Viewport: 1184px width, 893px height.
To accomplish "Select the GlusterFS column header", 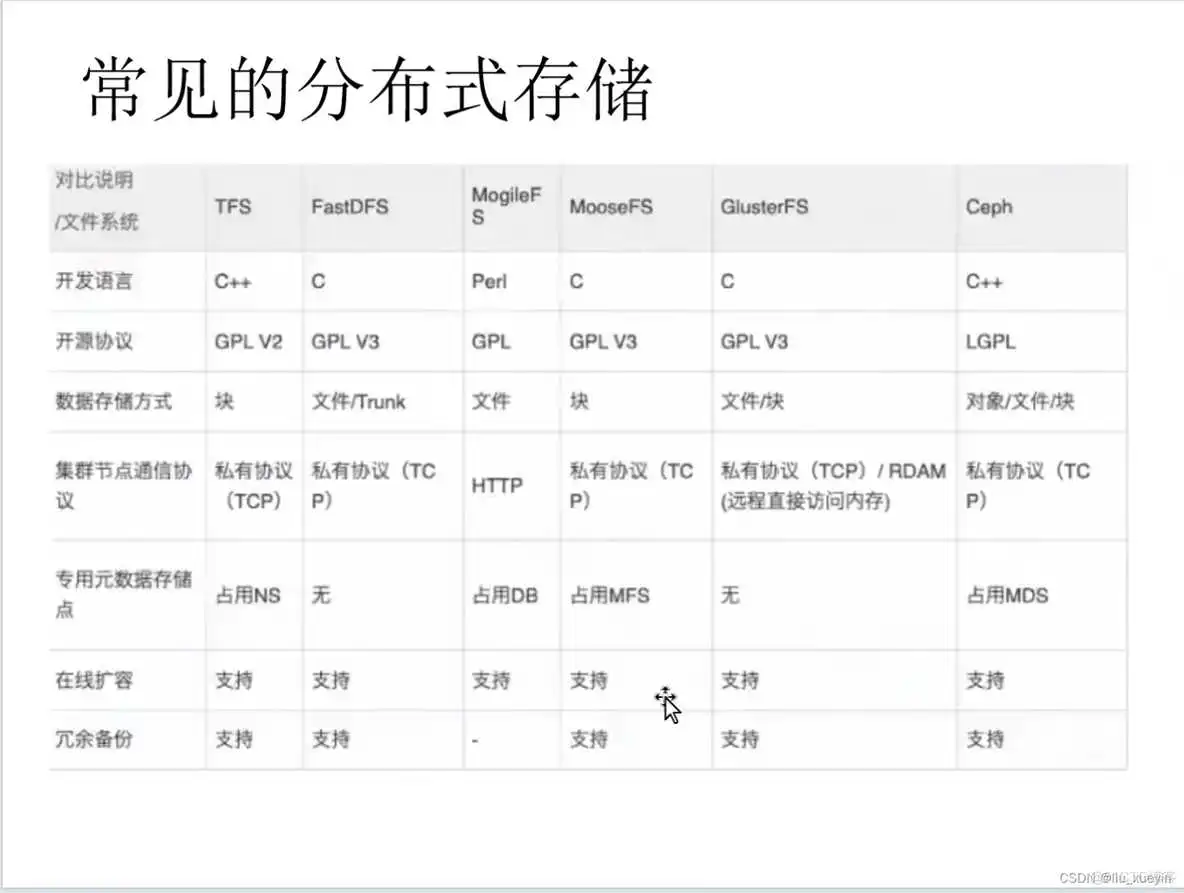I will coord(765,207).
